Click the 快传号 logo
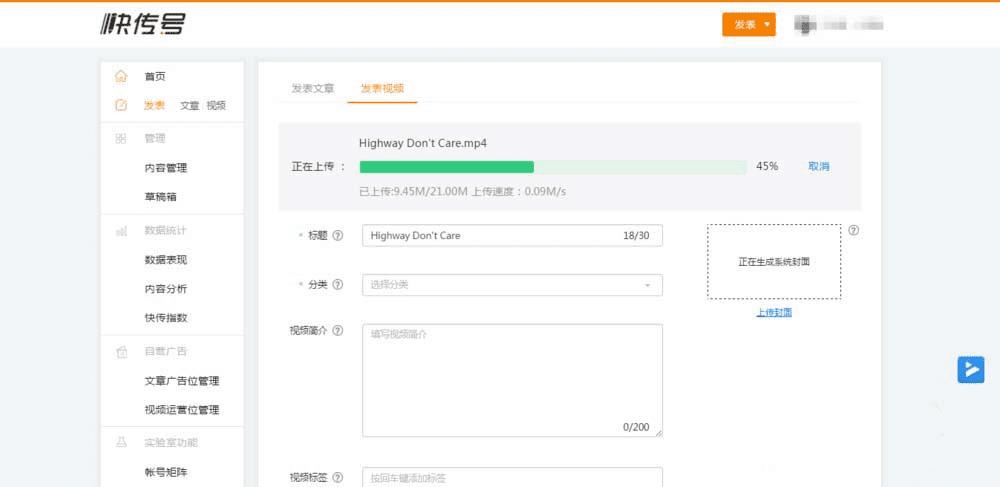This screenshot has height=487, width=1000. pyautogui.click(x=143, y=24)
